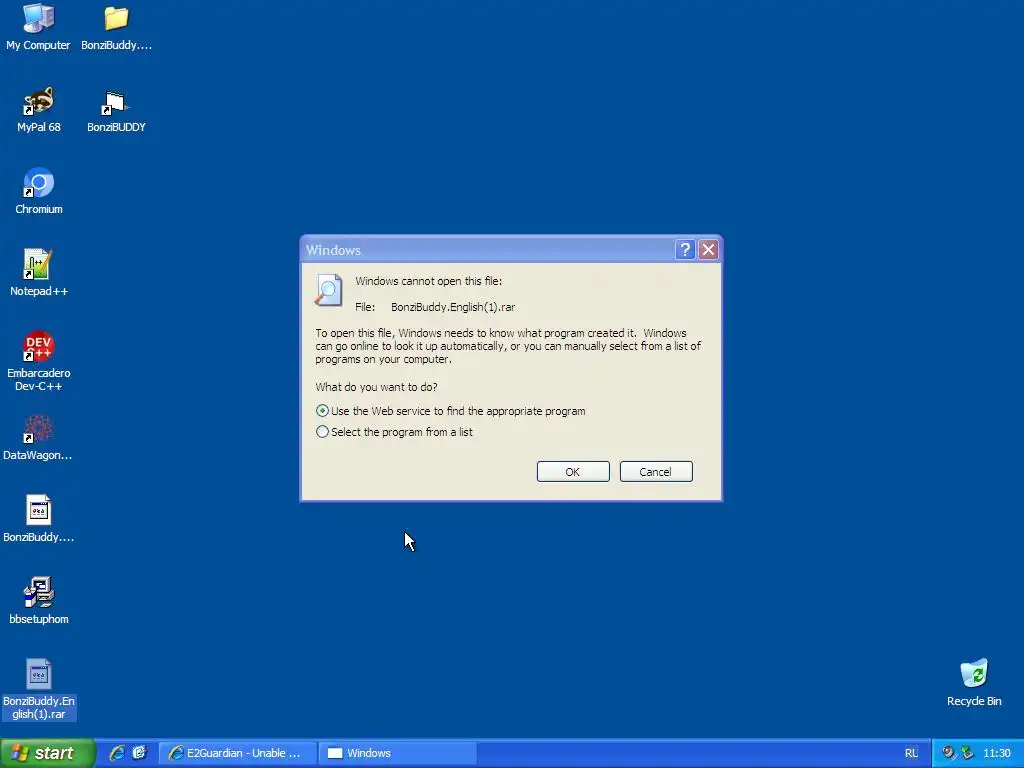
Task: Confirm the dialog with OK
Action: click(573, 472)
